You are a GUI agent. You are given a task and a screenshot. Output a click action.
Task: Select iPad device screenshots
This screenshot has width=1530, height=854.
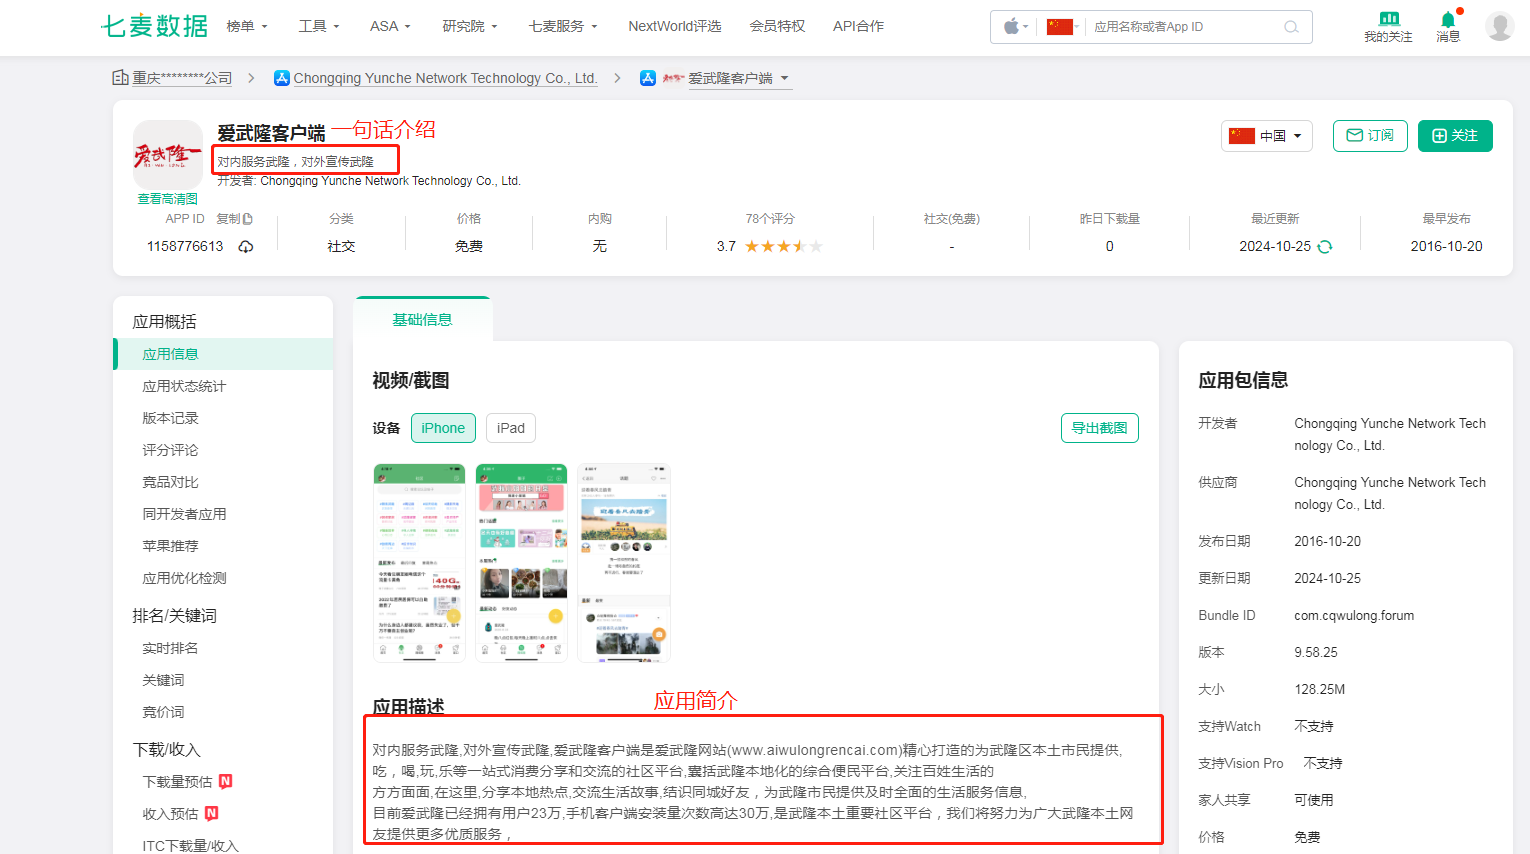[x=511, y=428]
